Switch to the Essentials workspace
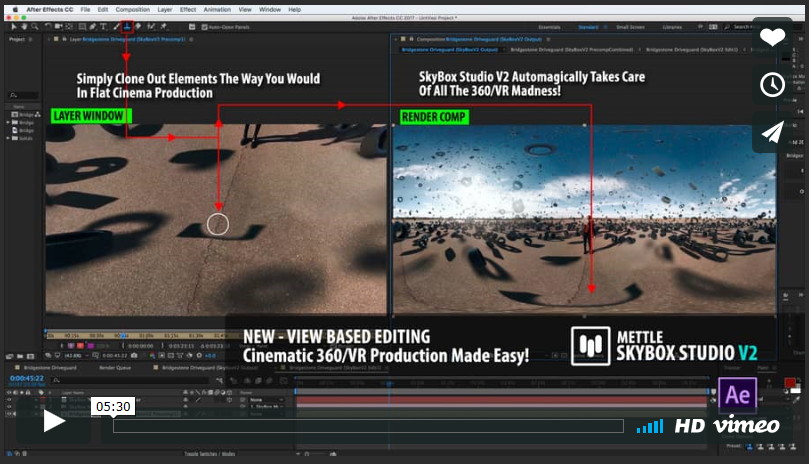Screen dimensions: 809x464 pos(549,27)
